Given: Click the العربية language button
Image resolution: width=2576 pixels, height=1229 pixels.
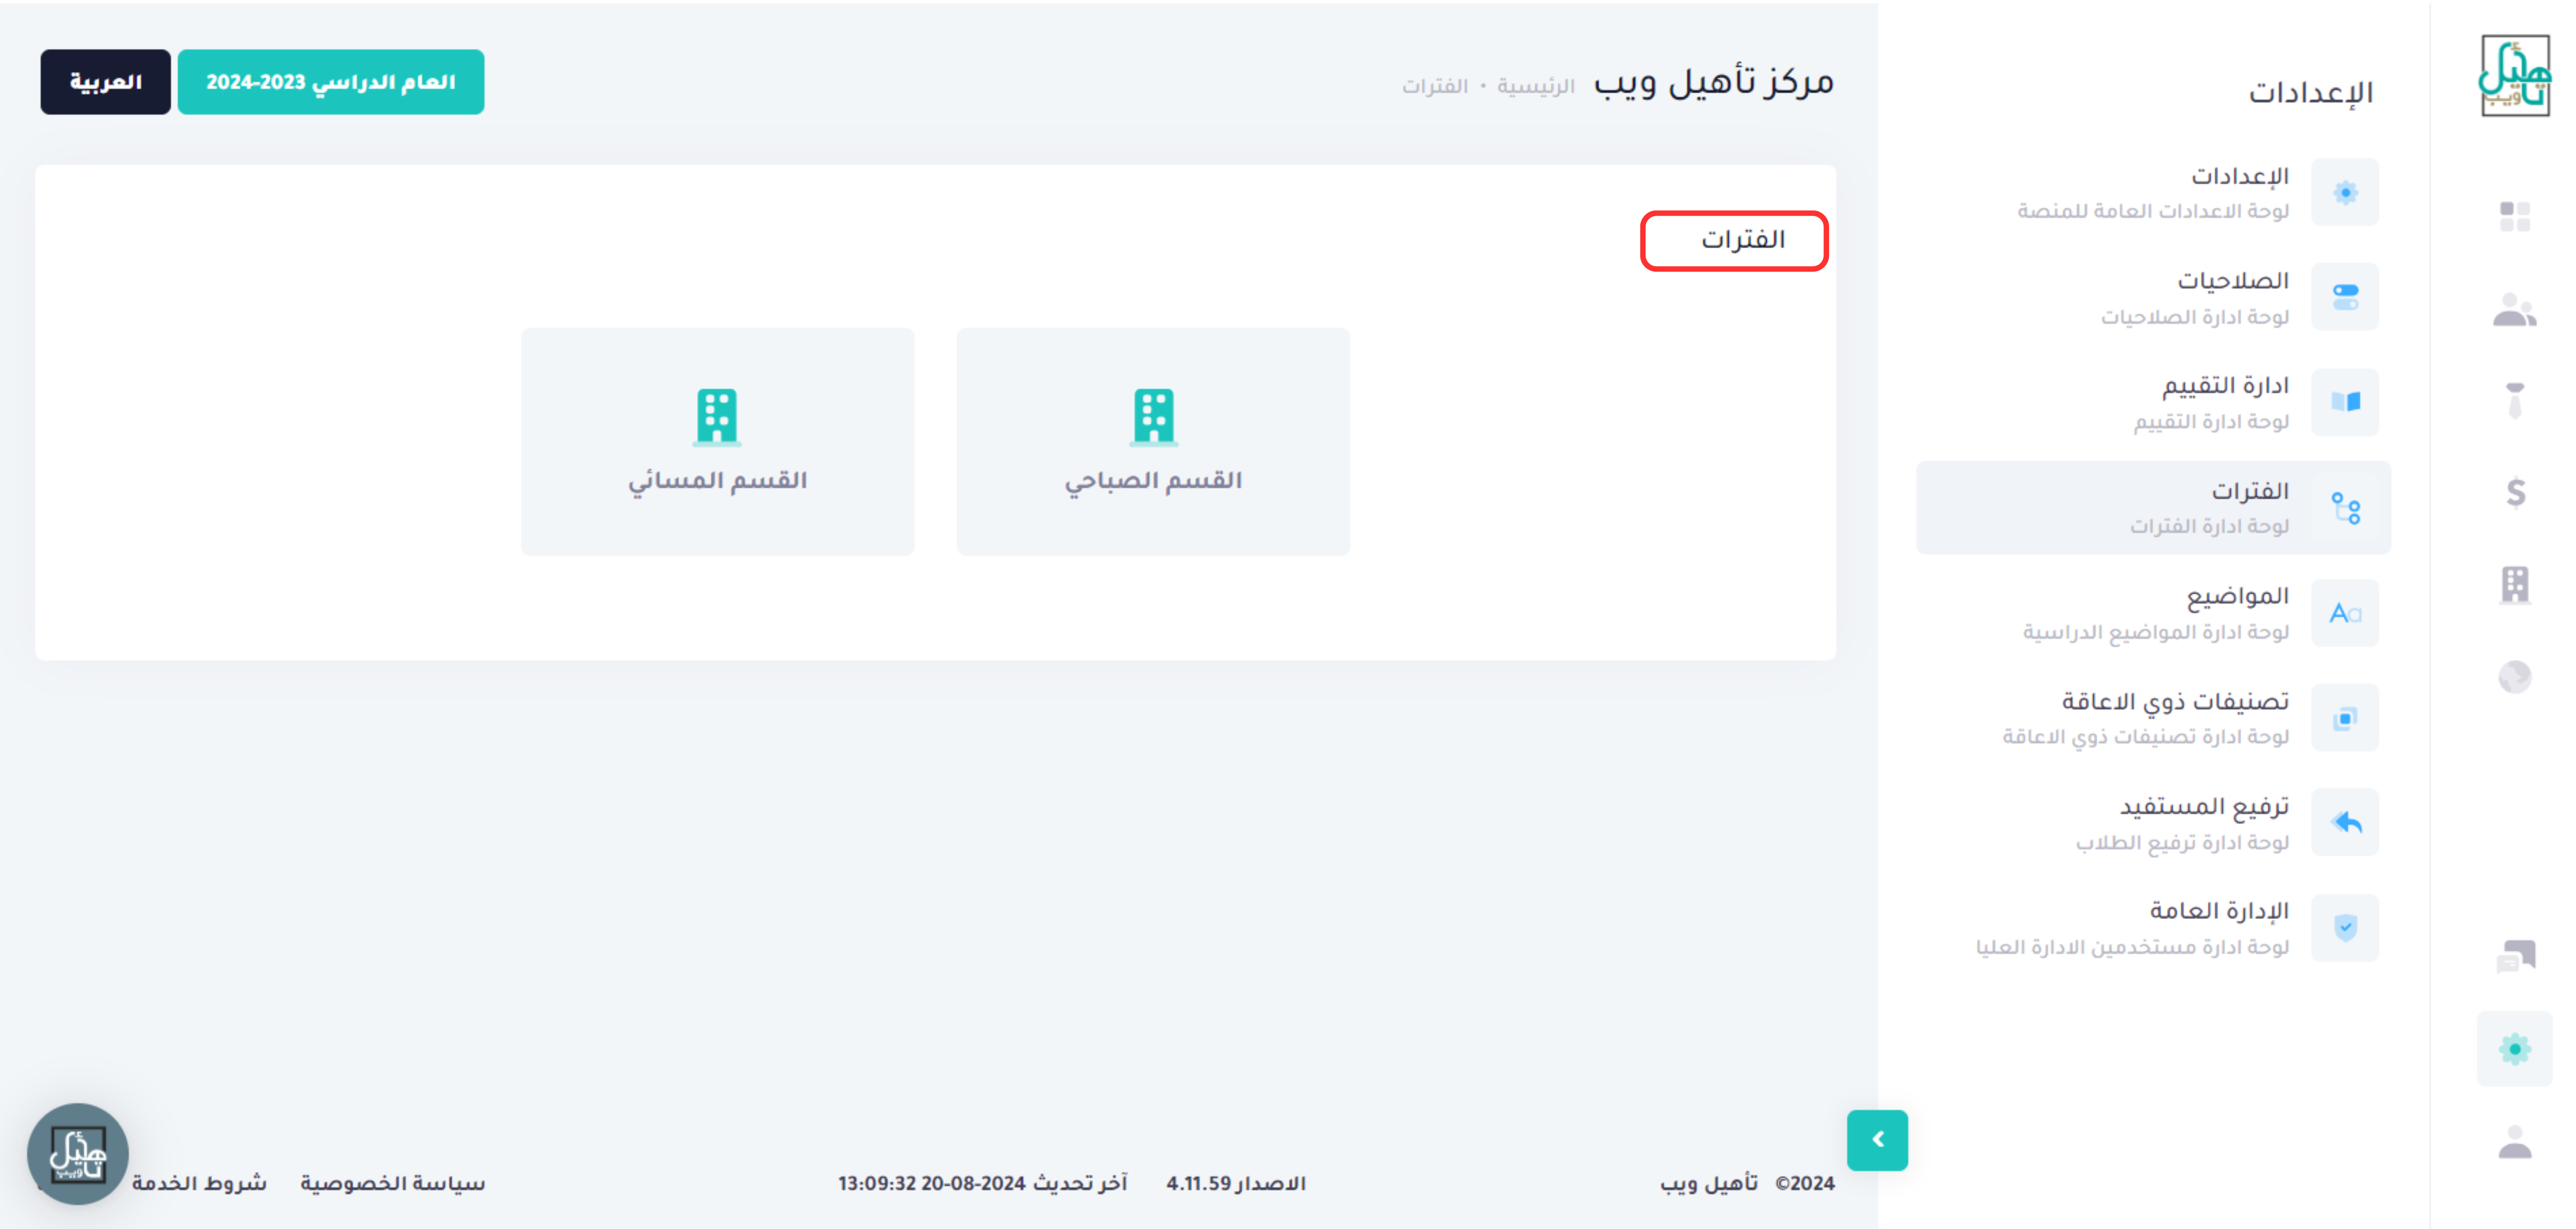Looking at the screenshot, I should pyautogui.click(x=106, y=82).
